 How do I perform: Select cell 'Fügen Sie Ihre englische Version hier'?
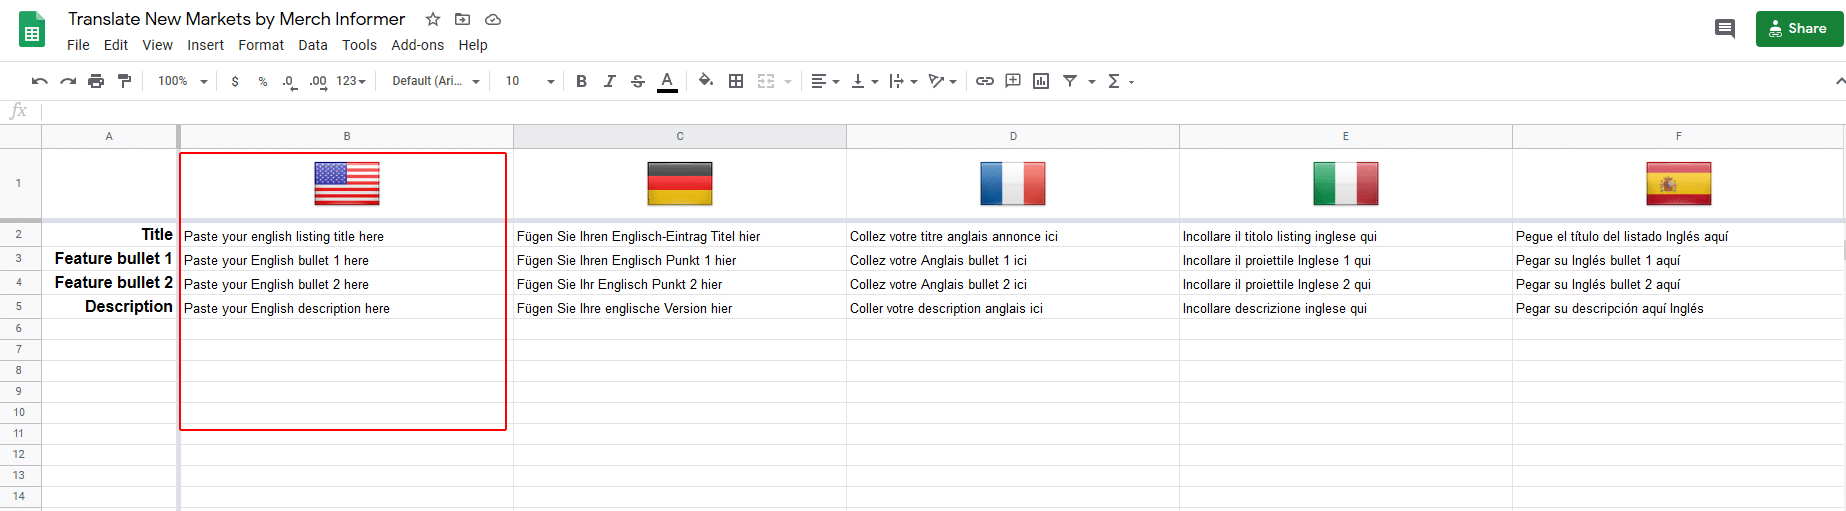click(680, 307)
